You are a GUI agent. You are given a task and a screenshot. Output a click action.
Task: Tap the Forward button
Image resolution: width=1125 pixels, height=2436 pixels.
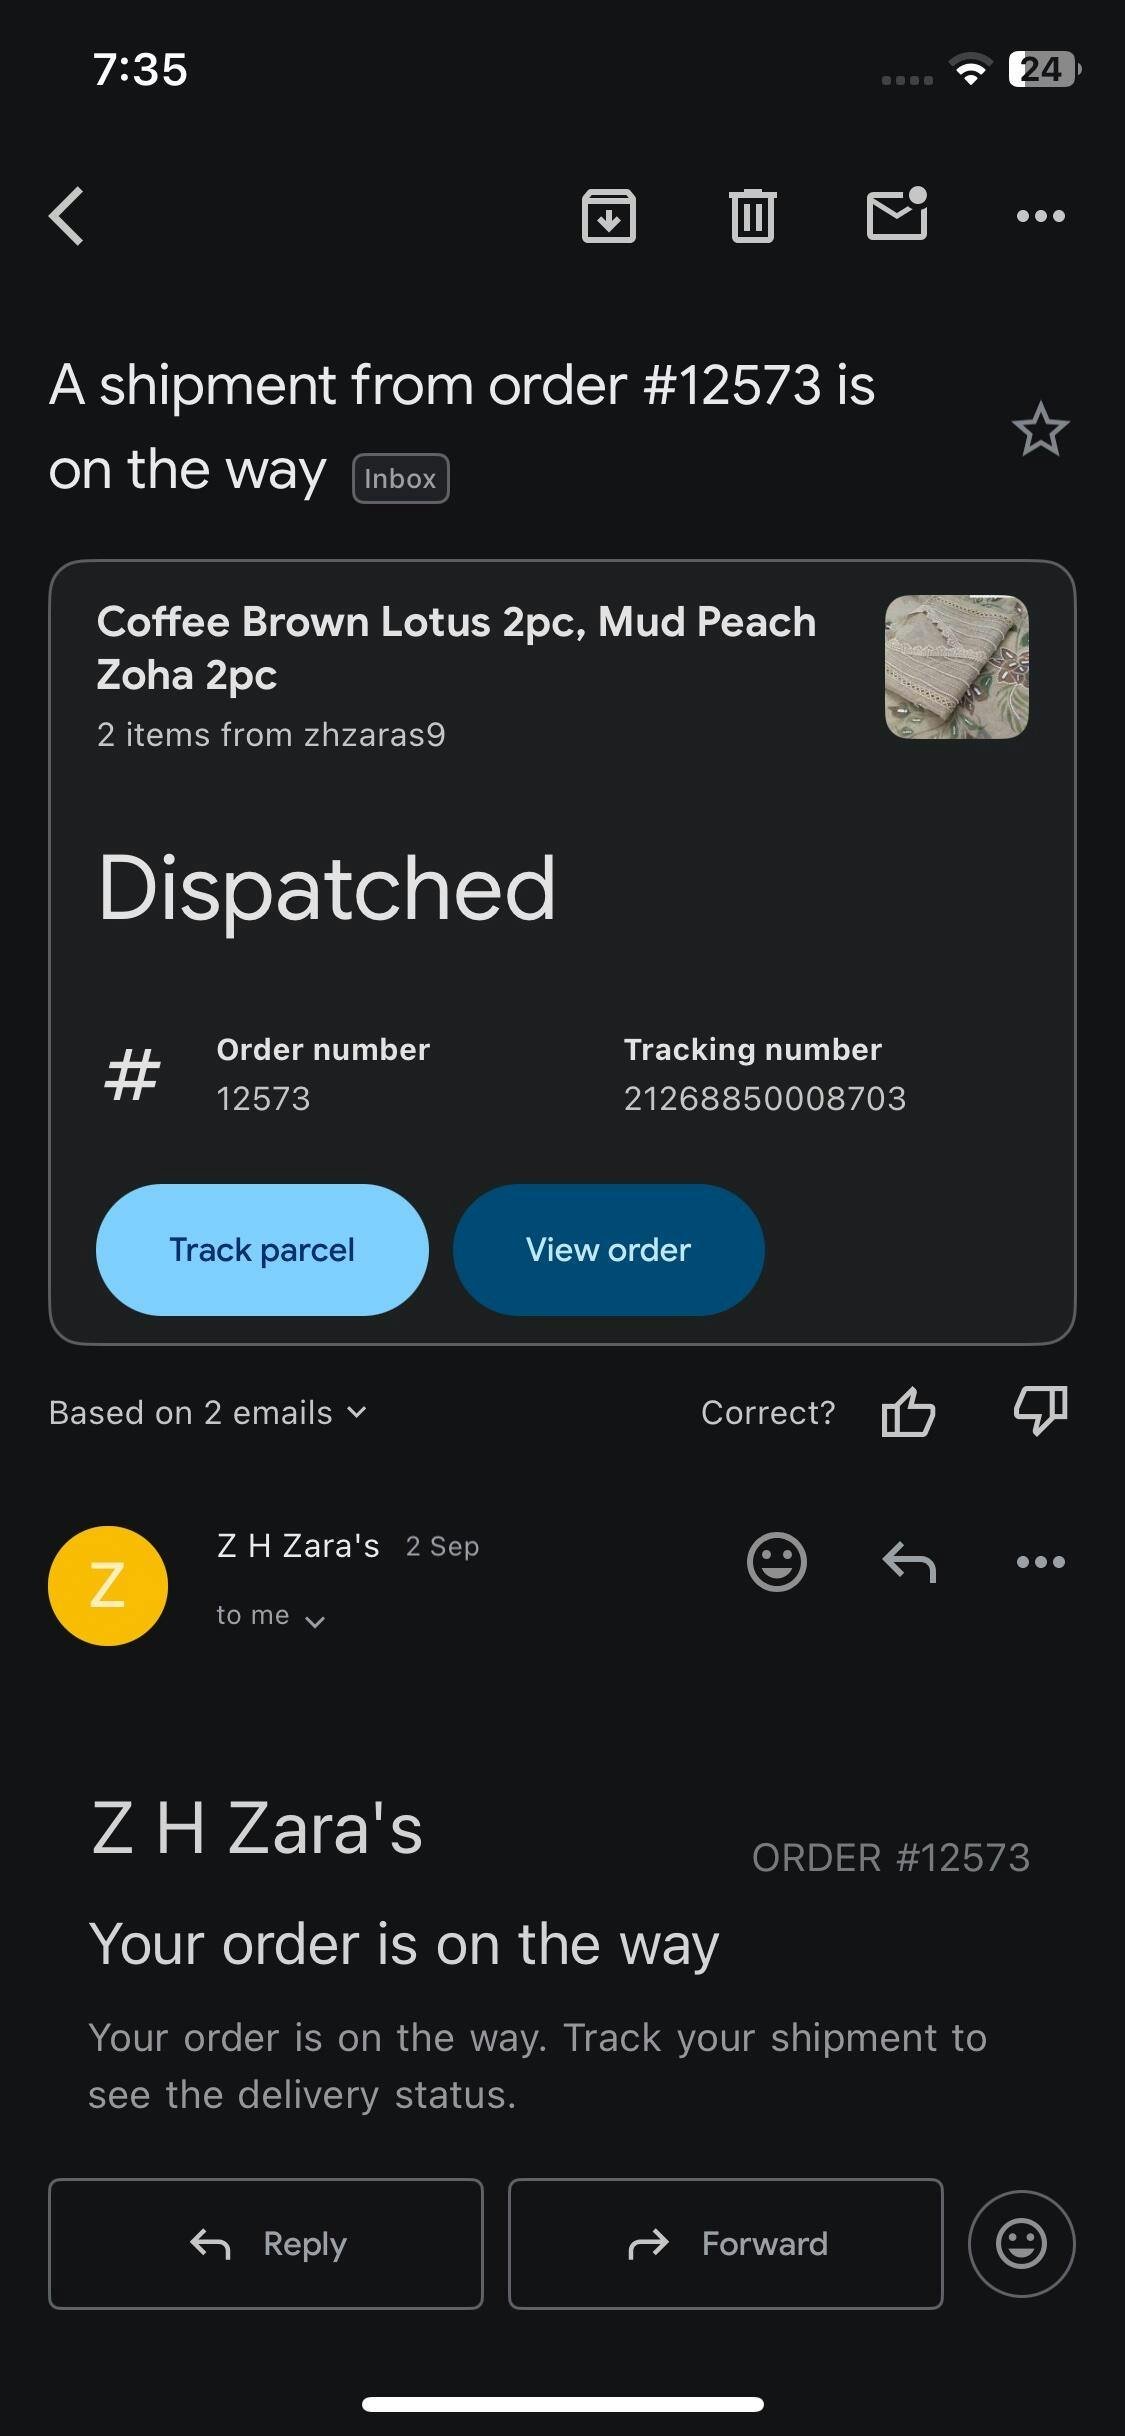726,2244
